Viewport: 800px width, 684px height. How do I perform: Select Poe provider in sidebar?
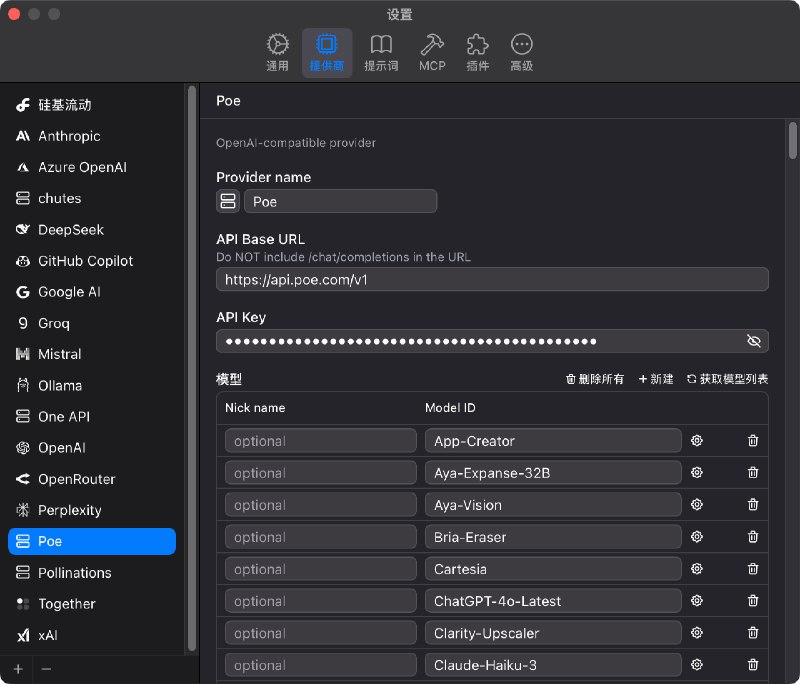pyautogui.click(x=92, y=541)
